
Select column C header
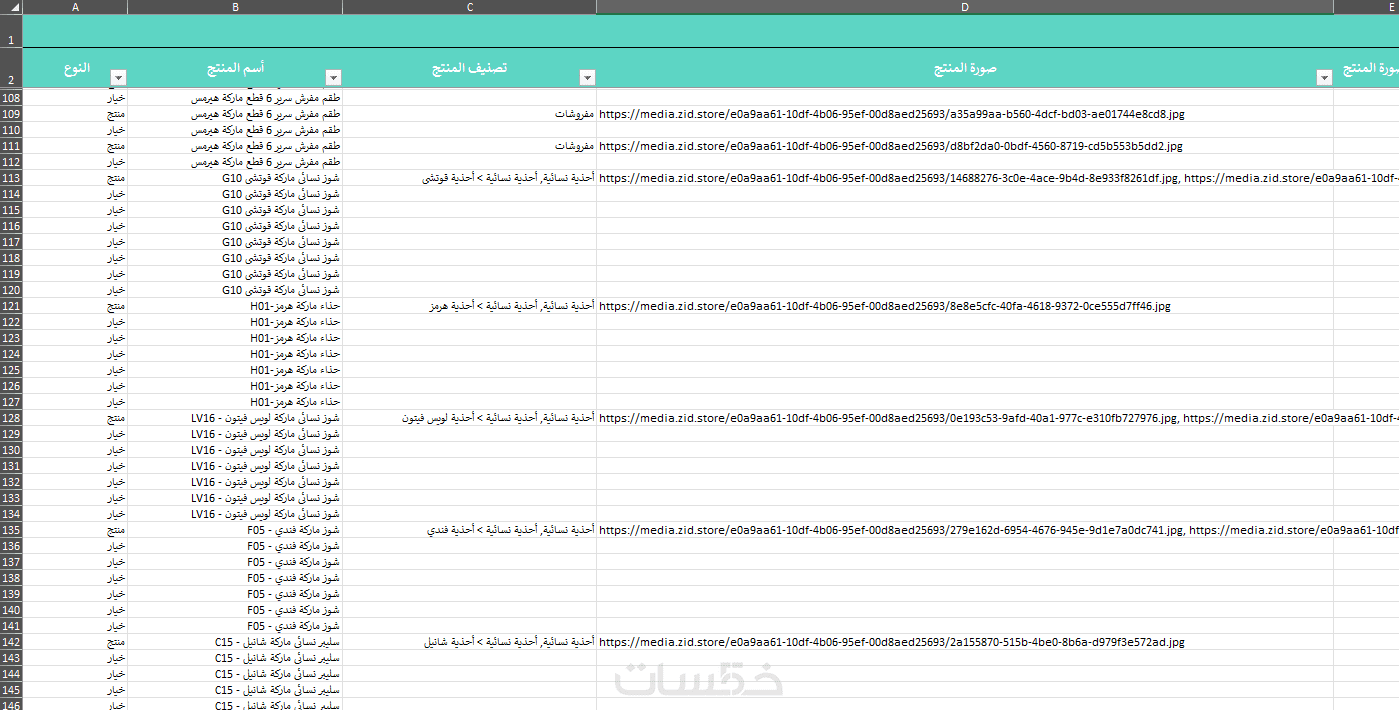tap(470, 7)
